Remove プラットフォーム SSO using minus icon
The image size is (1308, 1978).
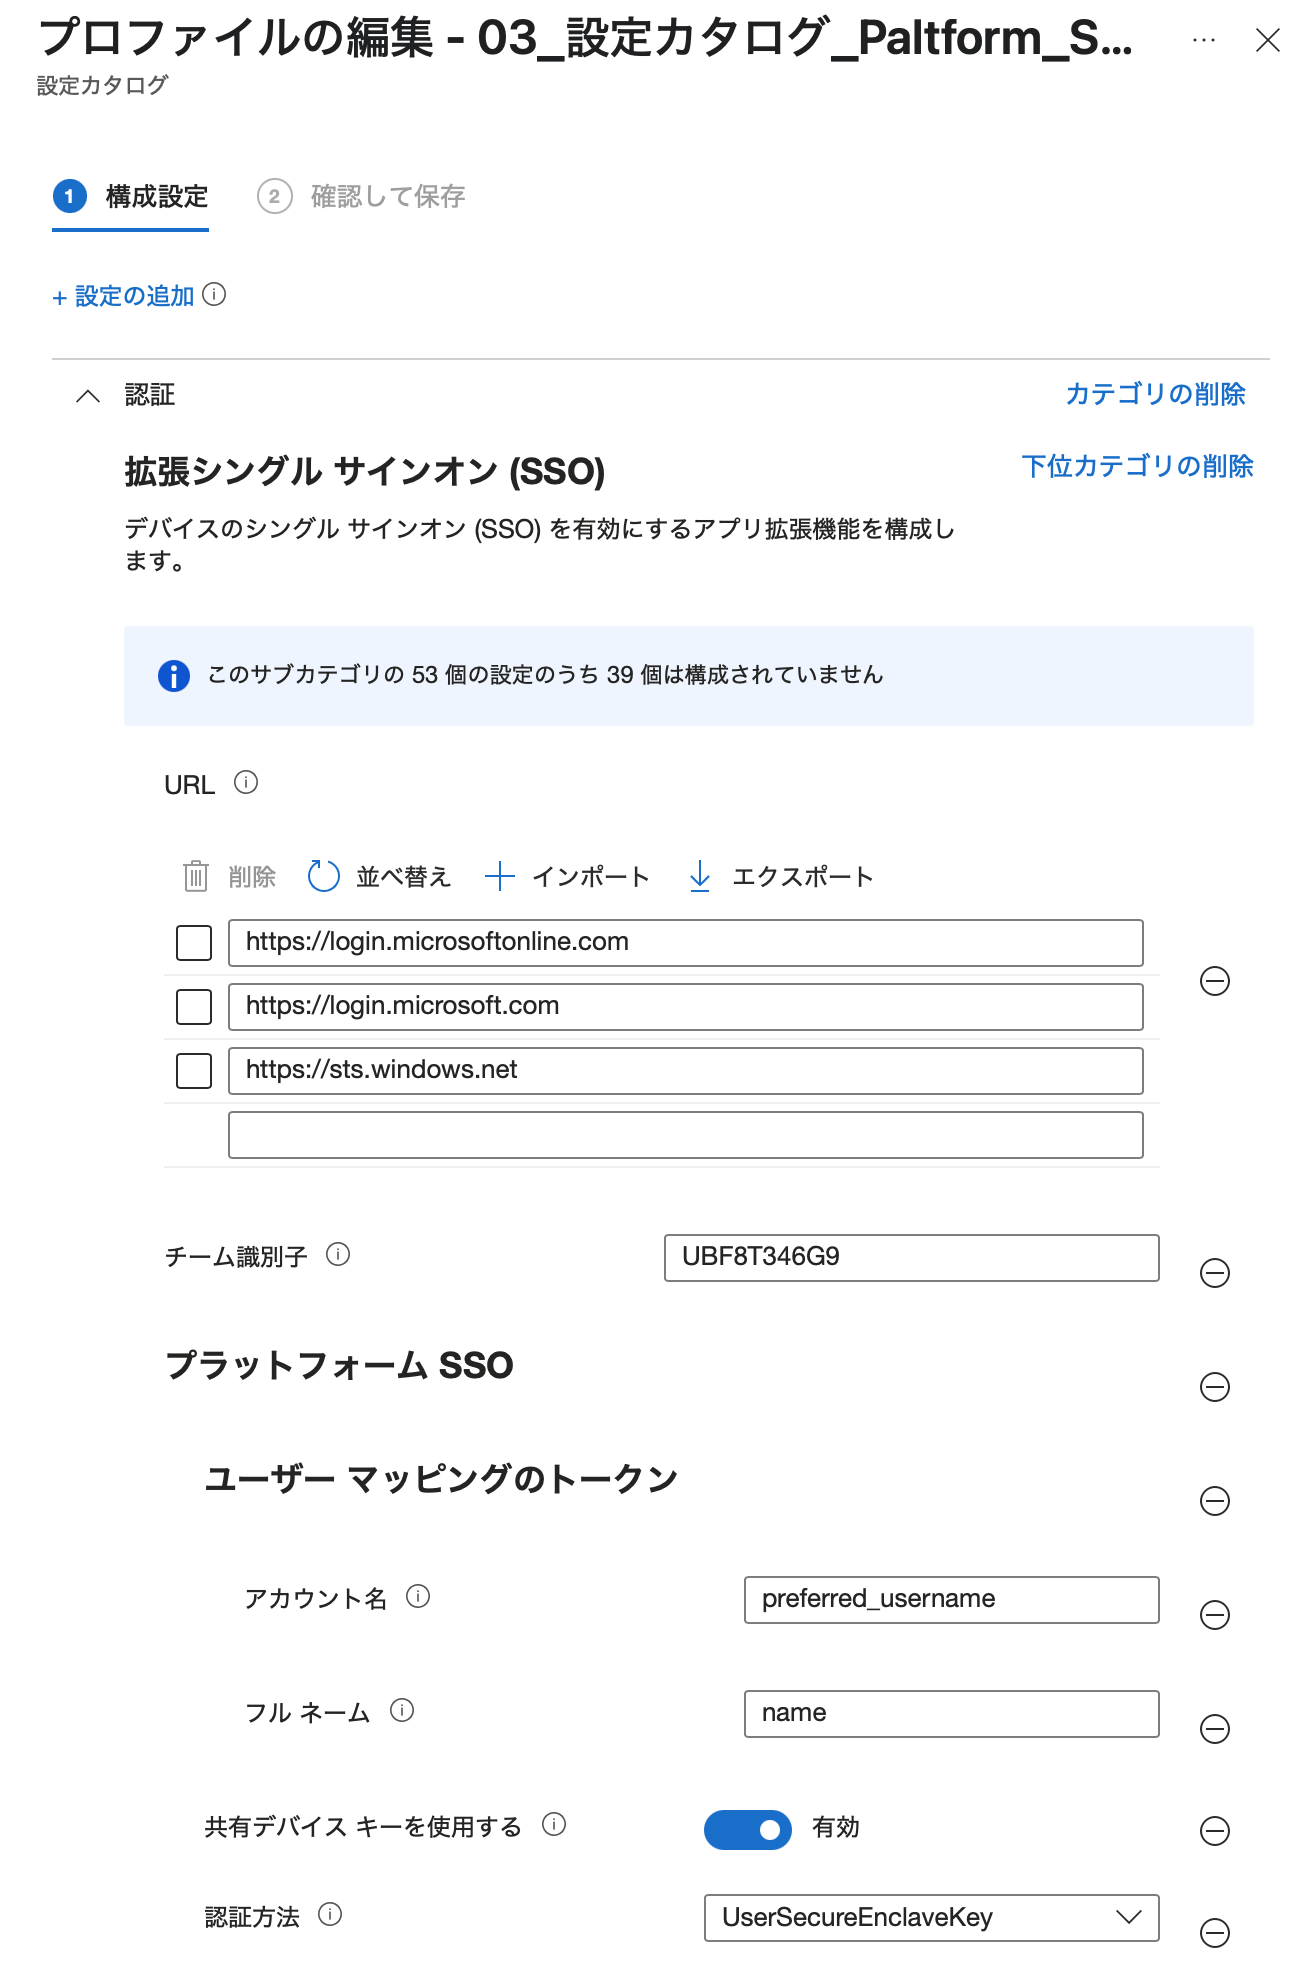coord(1215,1387)
